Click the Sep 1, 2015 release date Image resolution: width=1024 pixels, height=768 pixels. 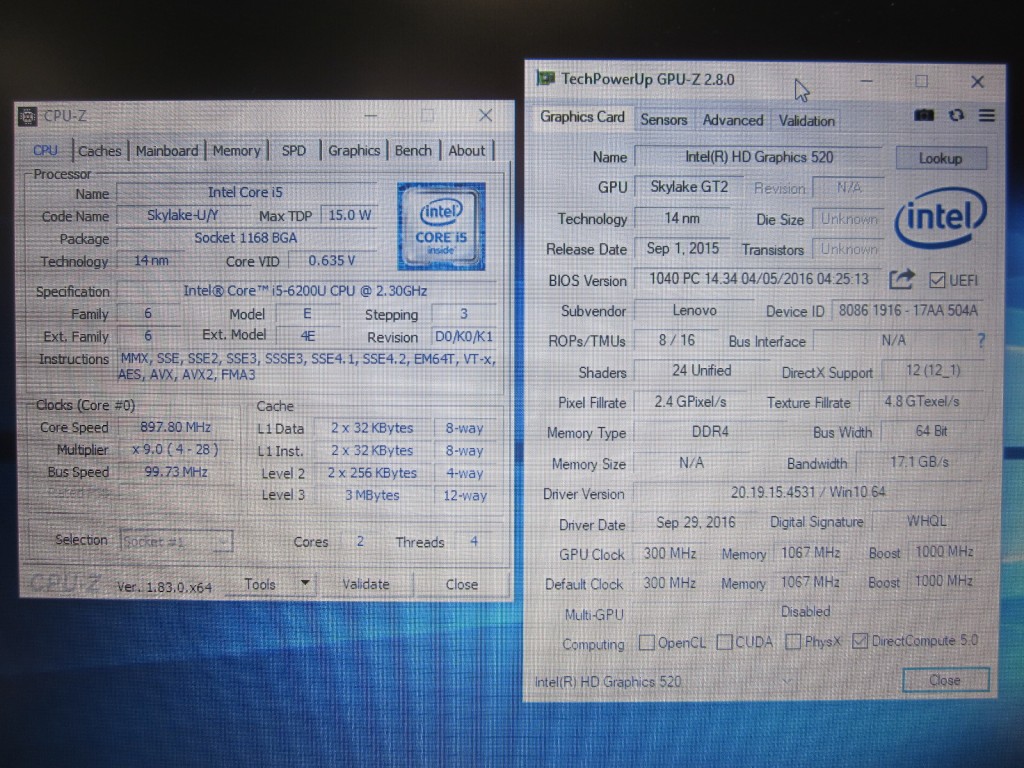(682, 248)
